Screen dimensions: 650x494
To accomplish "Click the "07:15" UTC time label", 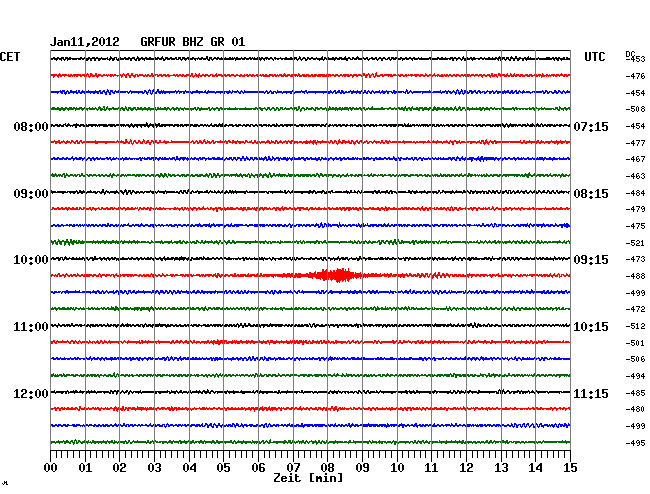I will [591, 126].
